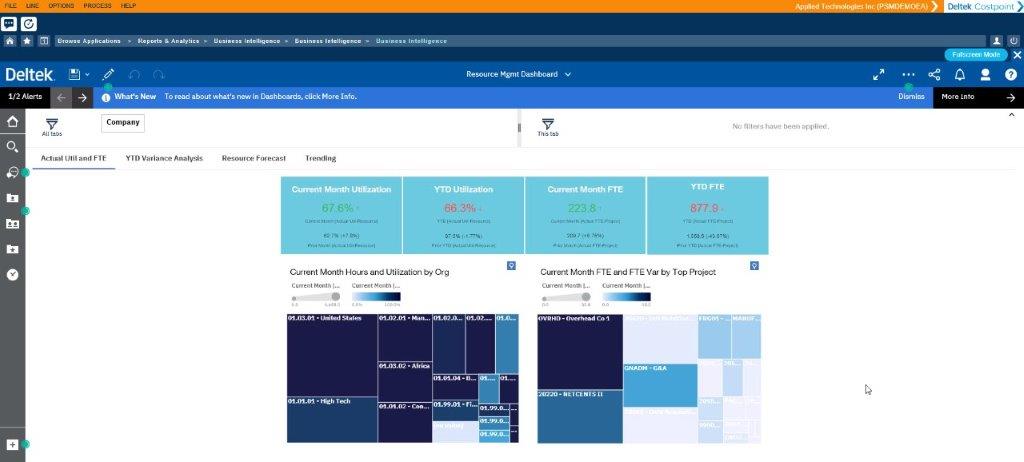Expand the Resource Mgmt Dashboard dropdown
Viewport: 1024px width, 462px height.
coord(568,75)
